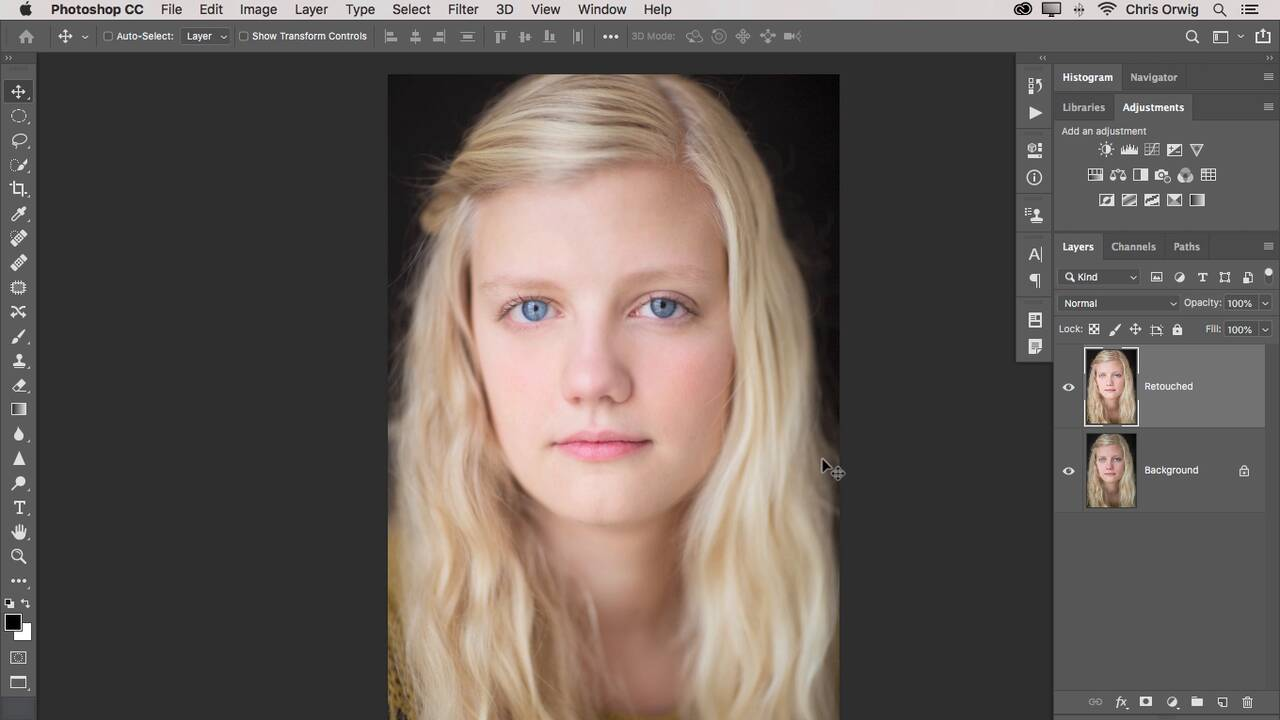The width and height of the screenshot is (1280, 720).
Task: Select the Gradient tool
Action: pos(19,409)
